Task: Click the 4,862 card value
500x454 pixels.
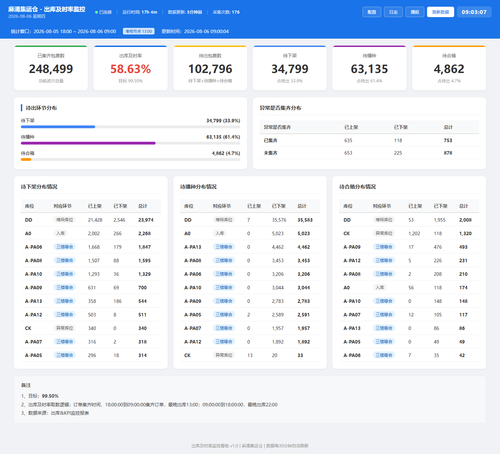Action: coord(449,69)
